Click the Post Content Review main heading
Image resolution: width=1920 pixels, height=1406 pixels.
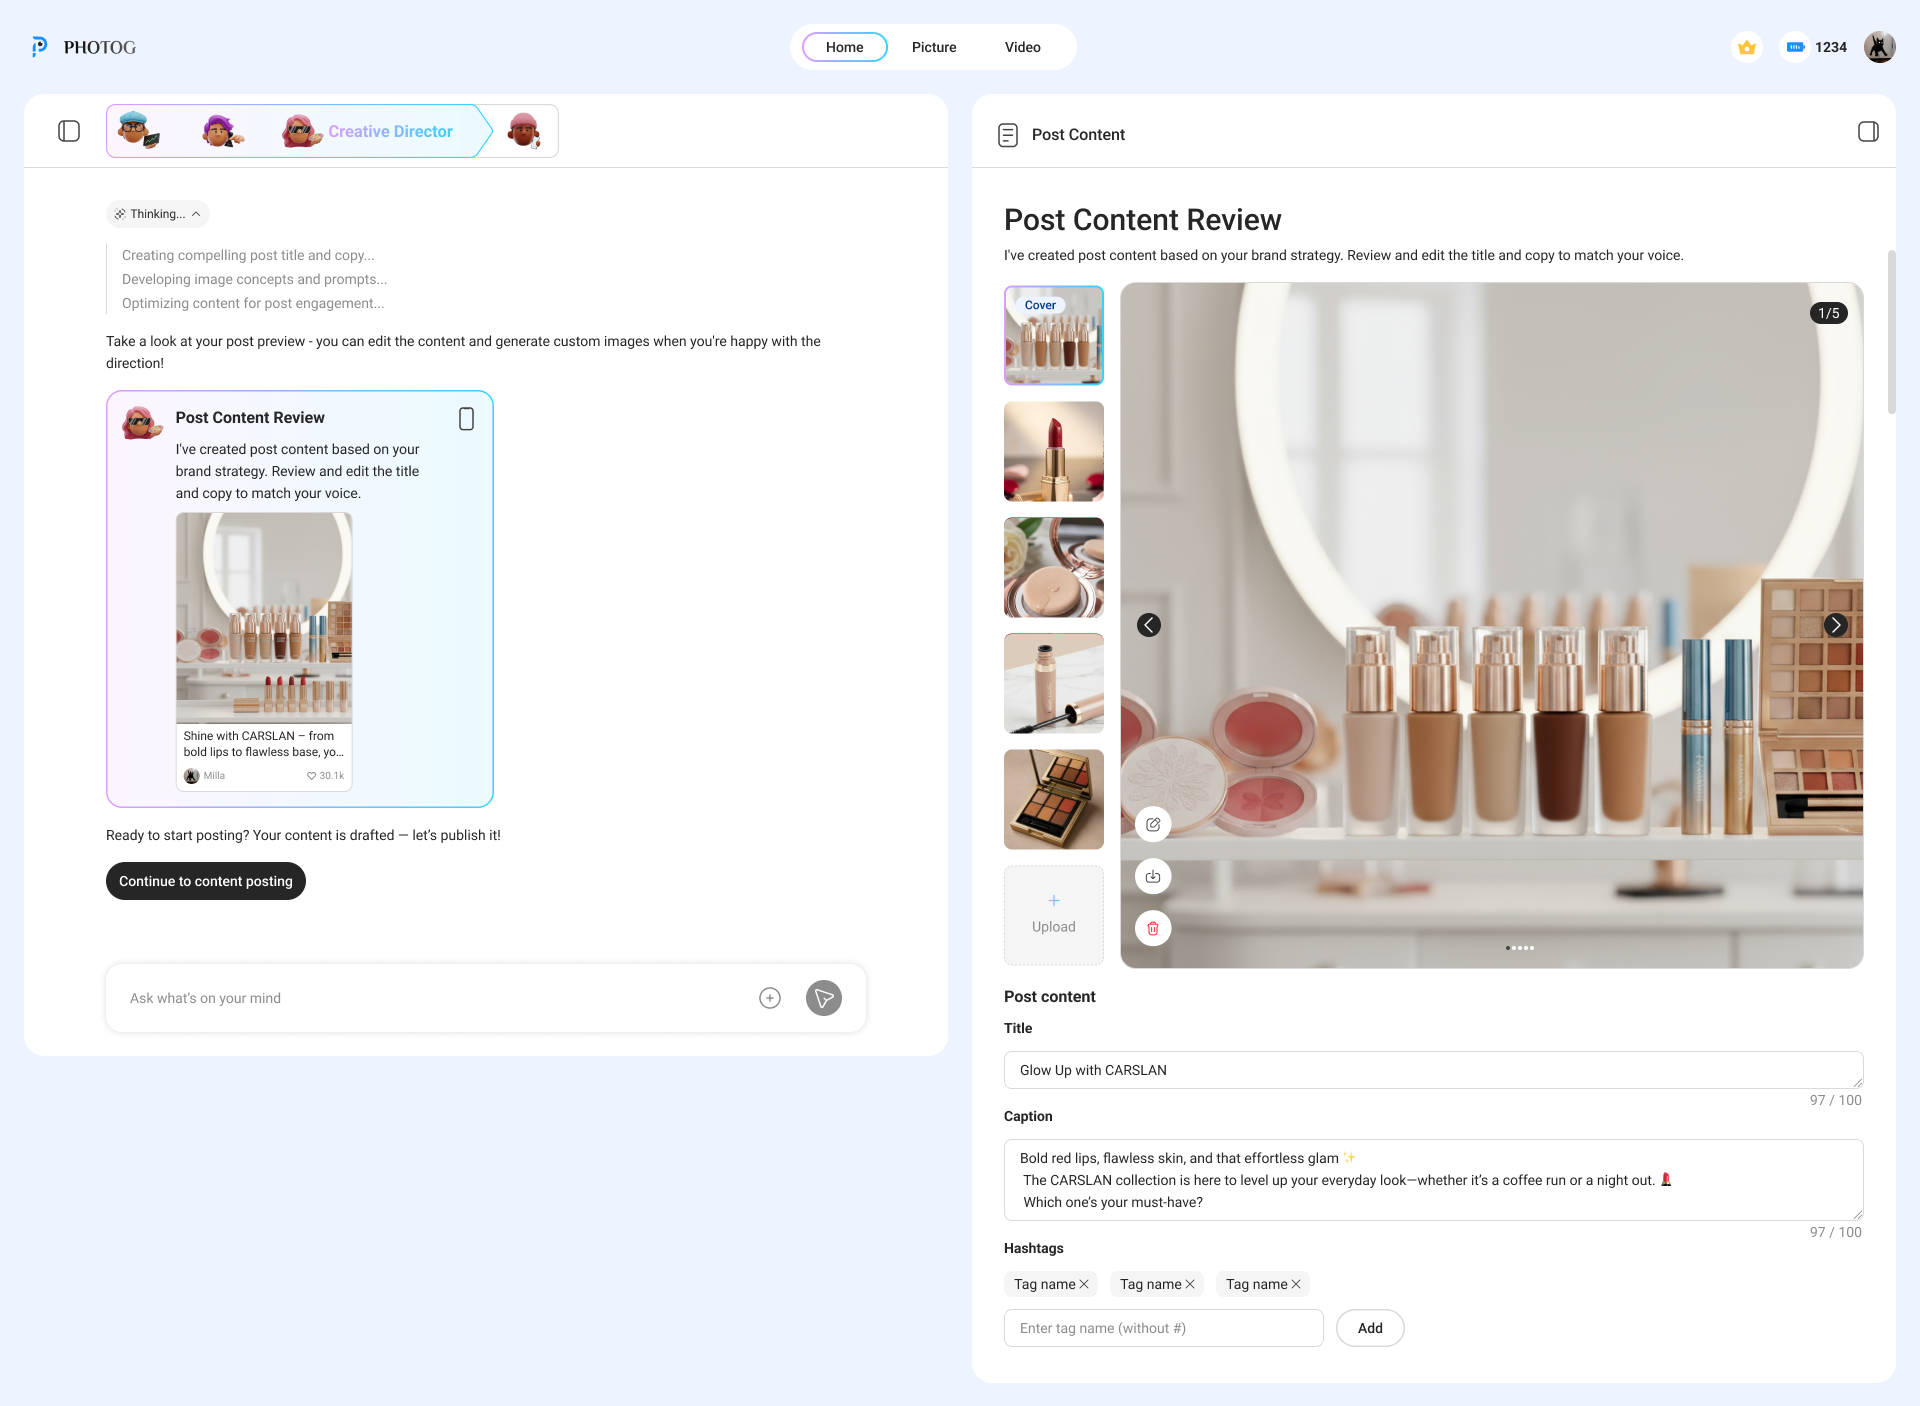[x=1142, y=220]
